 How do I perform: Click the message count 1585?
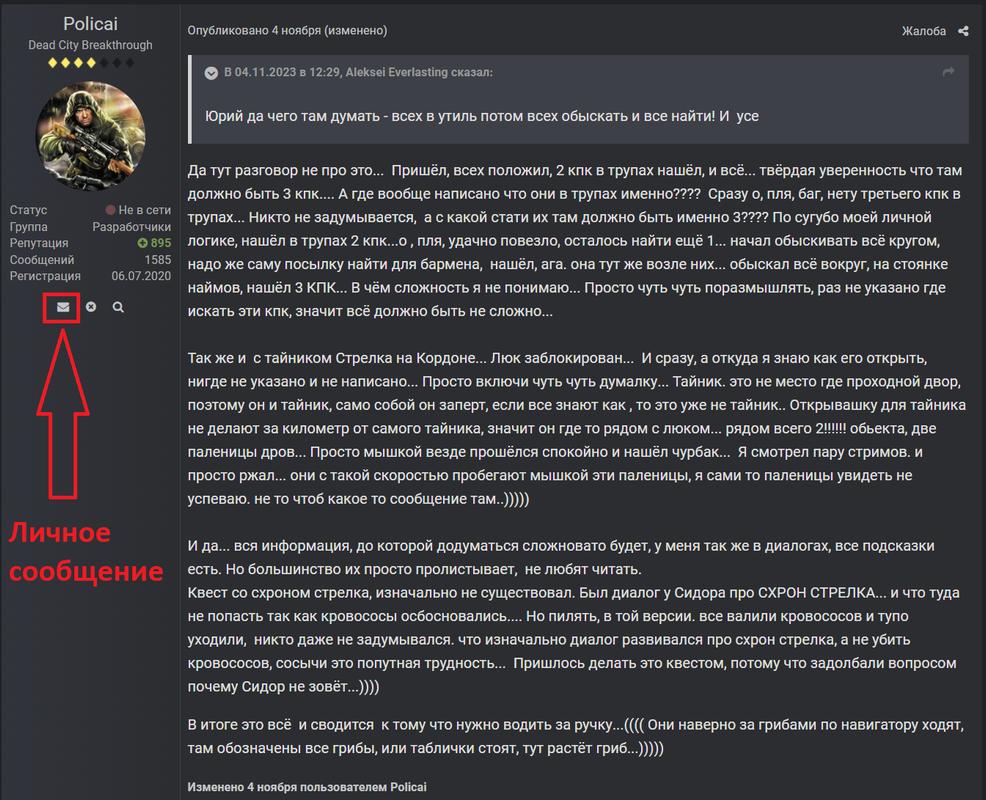tap(158, 260)
